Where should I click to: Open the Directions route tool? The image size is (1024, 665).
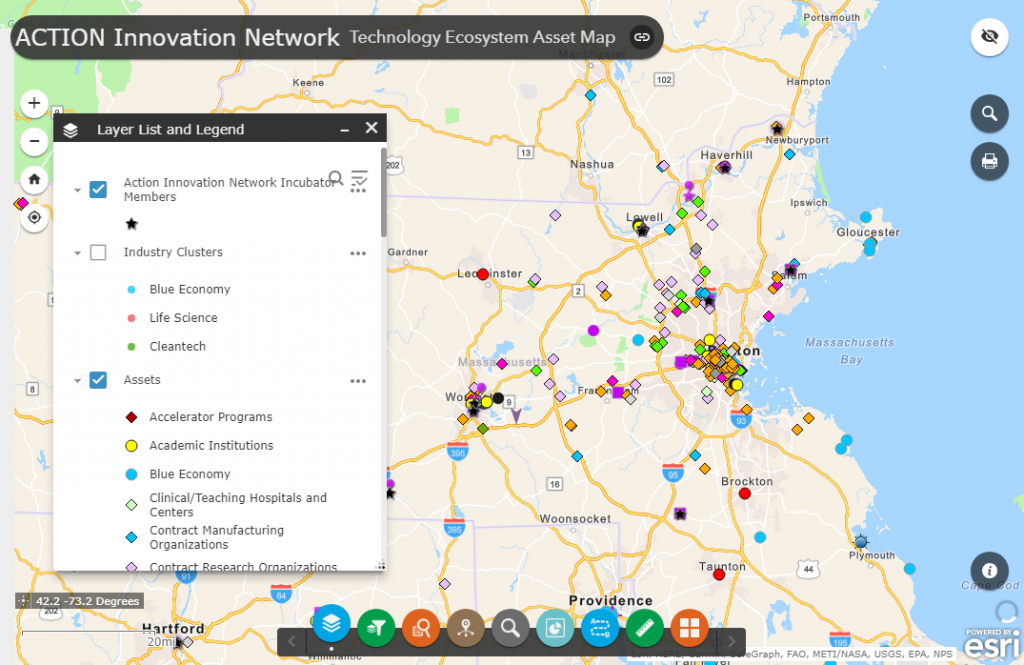(x=600, y=628)
